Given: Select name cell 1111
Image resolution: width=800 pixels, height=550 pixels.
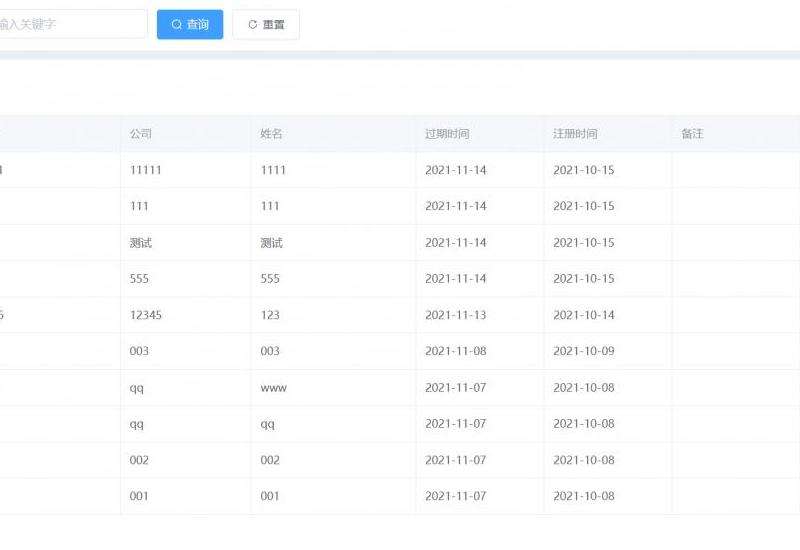Looking at the screenshot, I should pyautogui.click(x=273, y=170).
